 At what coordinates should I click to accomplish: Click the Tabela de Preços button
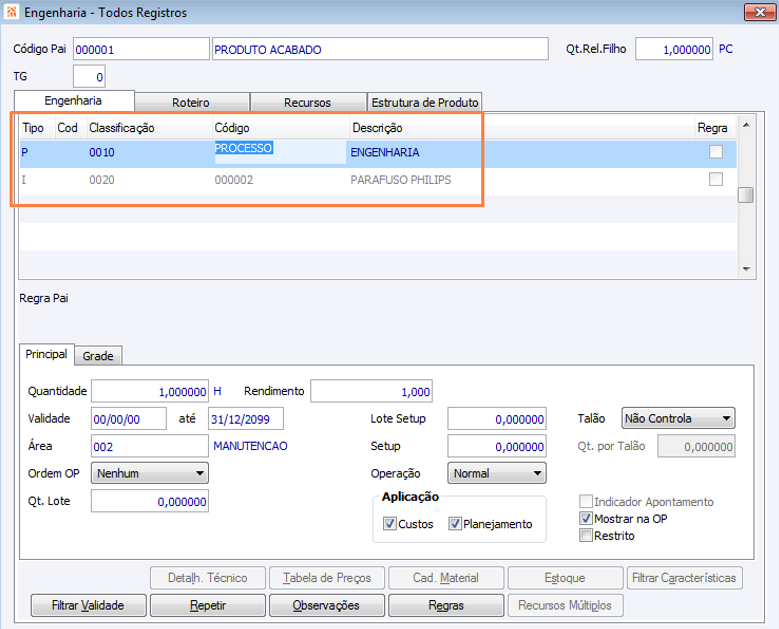tap(327, 578)
